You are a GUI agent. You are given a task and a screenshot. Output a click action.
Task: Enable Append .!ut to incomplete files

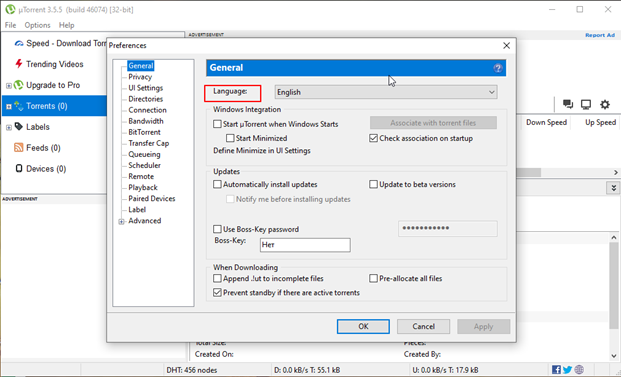217,278
